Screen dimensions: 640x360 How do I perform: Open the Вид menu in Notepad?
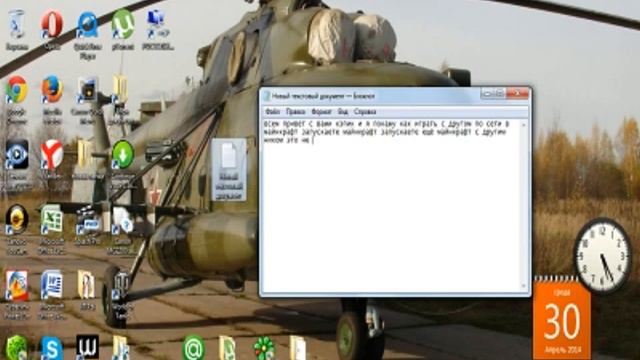(x=343, y=111)
